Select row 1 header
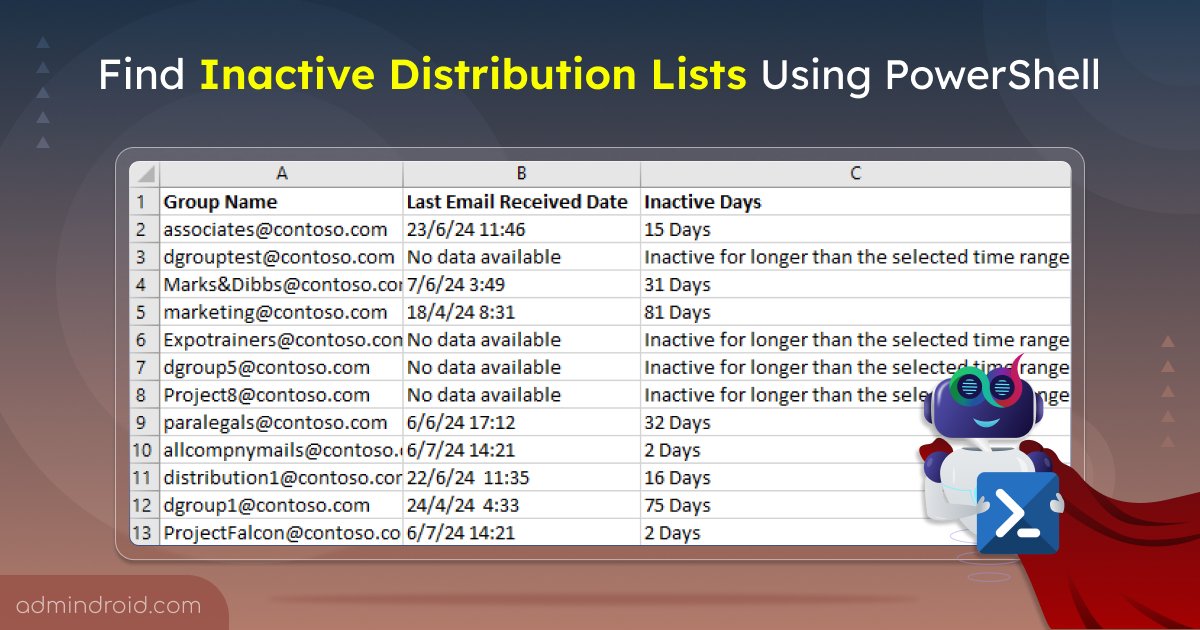1200x630 pixels. pyautogui.click(x=144, y=201)
